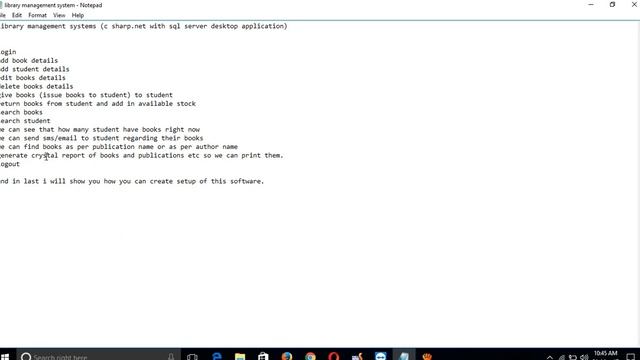Click the 'create setup of this software' line
Viewport: 640px width, 360px height.
pyautogui.click(x=132, y=181)
